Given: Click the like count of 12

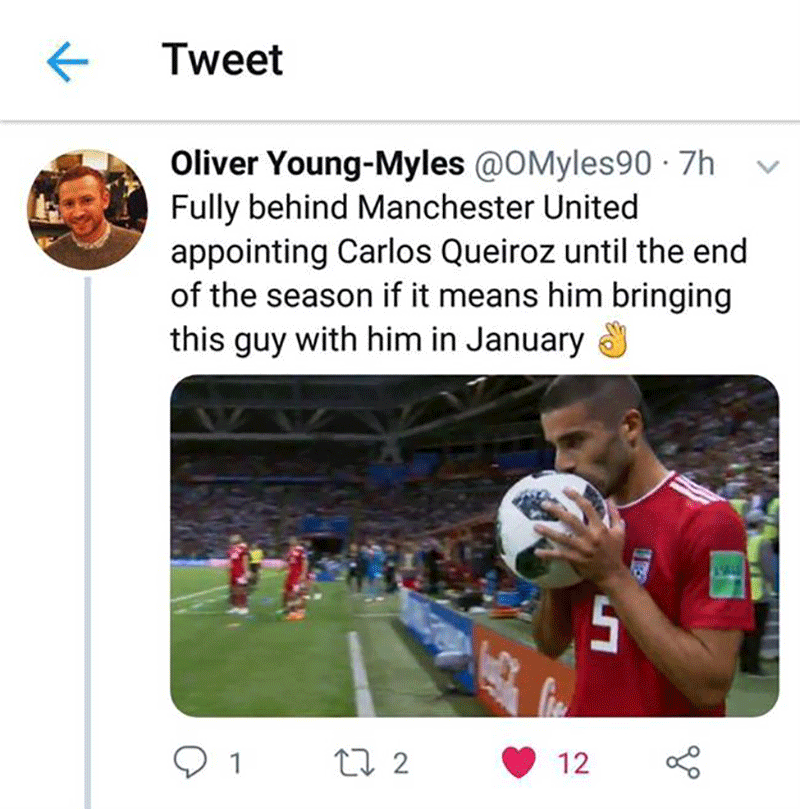Looking at the screenshot, I should click(x=572, y=764).
